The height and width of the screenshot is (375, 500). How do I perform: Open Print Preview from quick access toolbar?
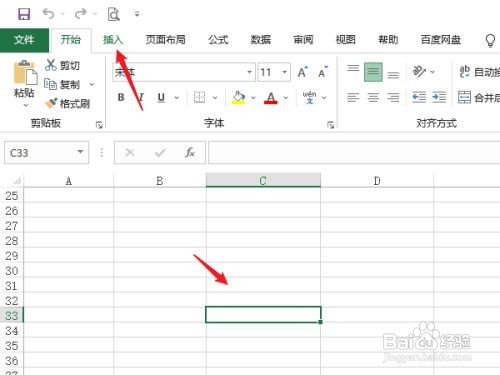[x=113, y=14]
